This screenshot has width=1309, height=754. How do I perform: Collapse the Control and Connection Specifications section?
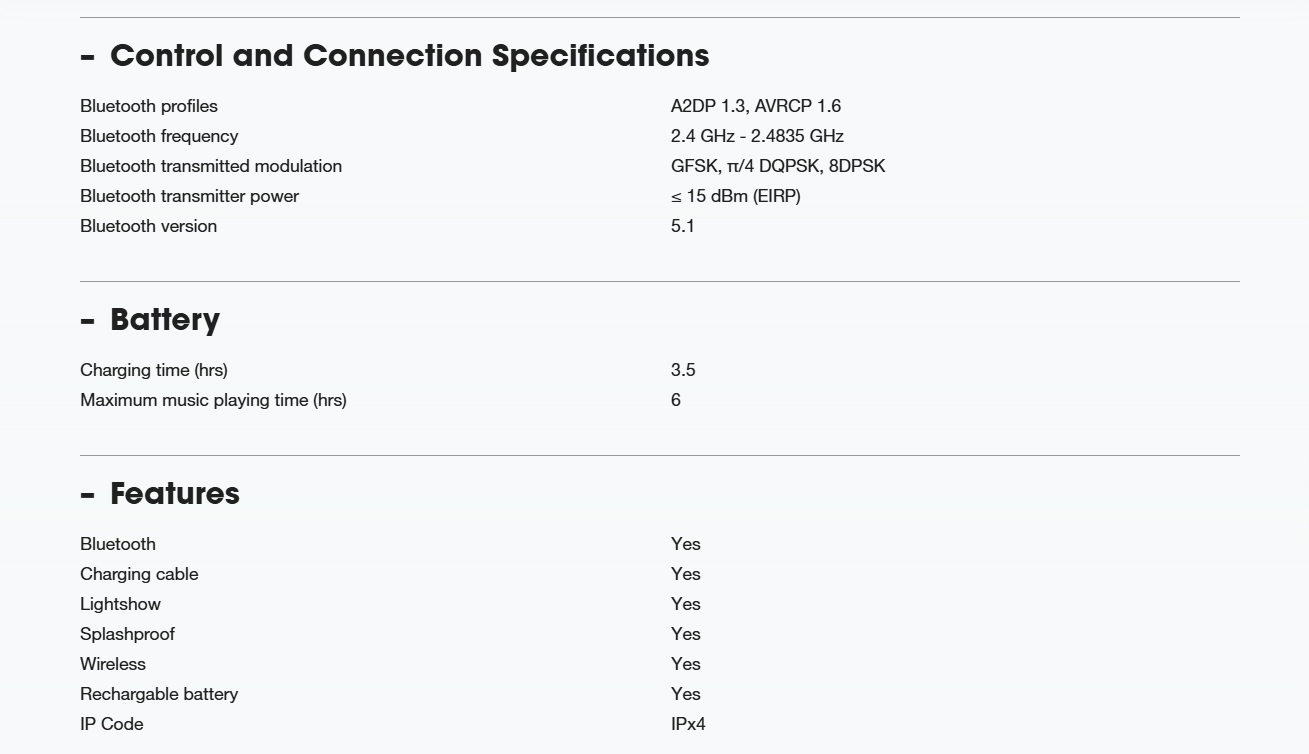(x=395, y=55)
